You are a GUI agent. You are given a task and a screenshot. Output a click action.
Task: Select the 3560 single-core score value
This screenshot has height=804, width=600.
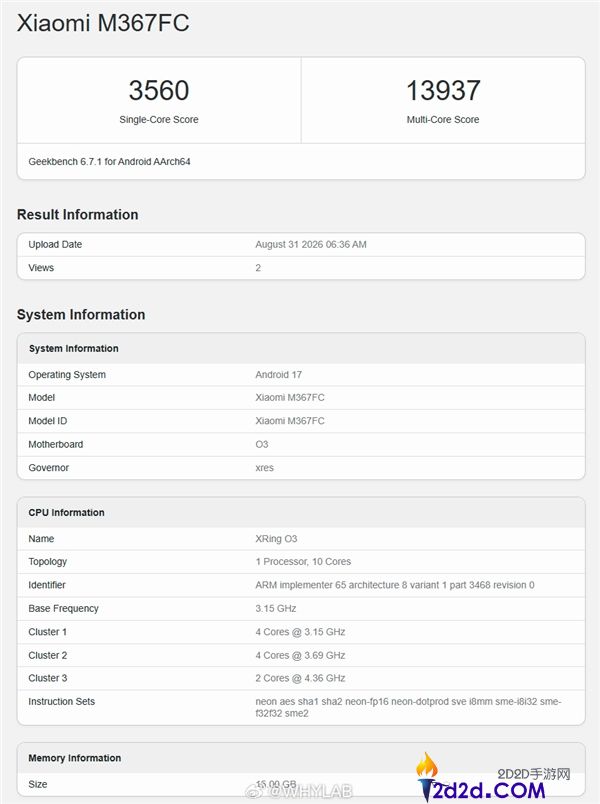point(159,90)
